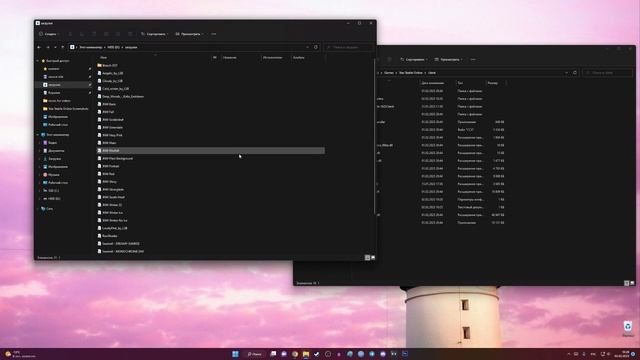Viewport: 640px width, 360px height.
Task: Open the three-dots more menu in front window
Action: pos(213,34)
